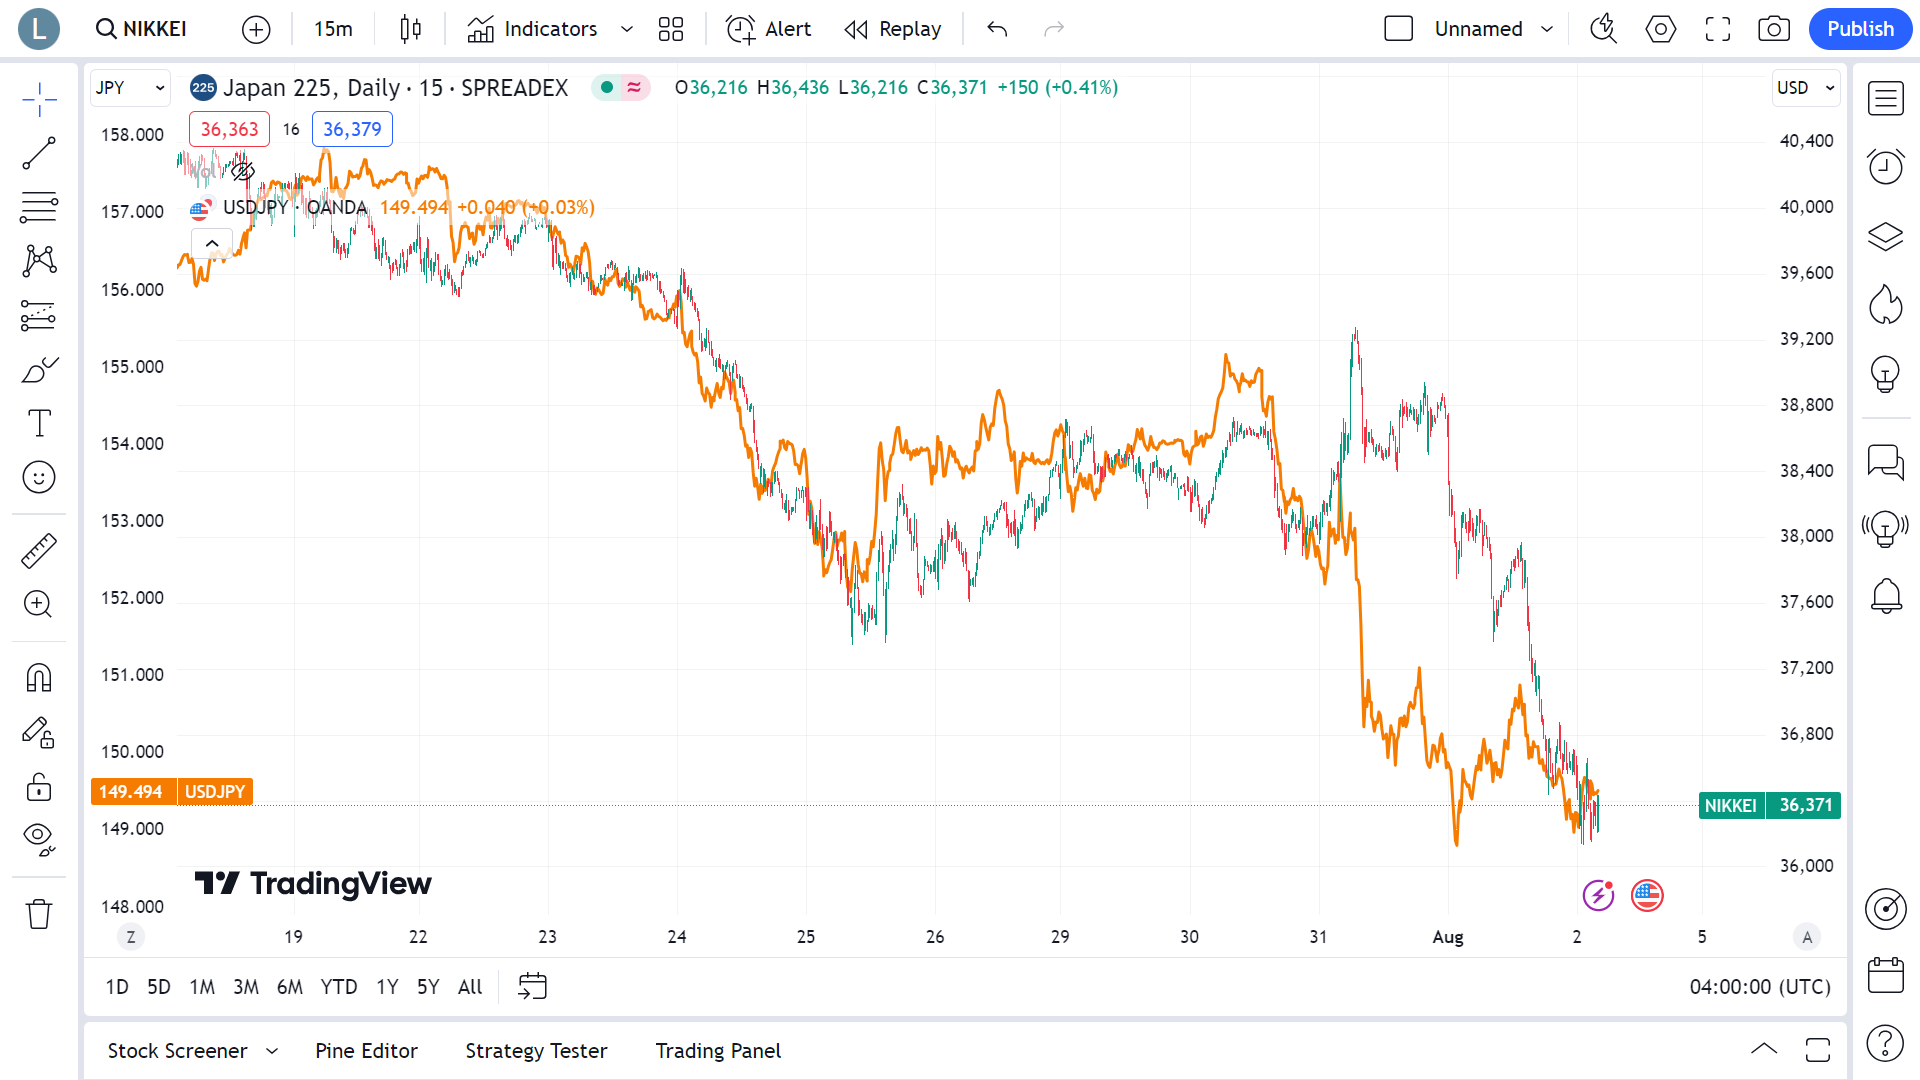1920x1080 pixels.
Task: Open the Fibonacci retracement tools
Action: point(39,207)
